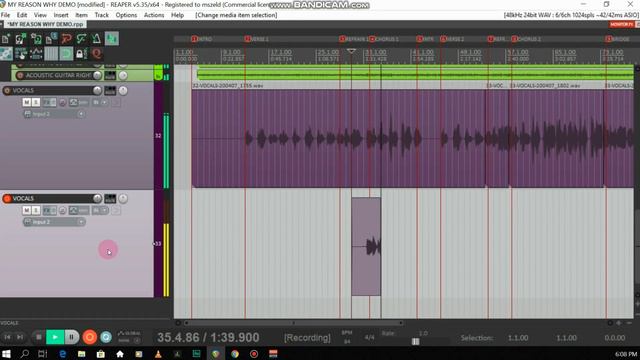Open the Actions menu
This screenshot has height=360, width=640.
point(154,15)
